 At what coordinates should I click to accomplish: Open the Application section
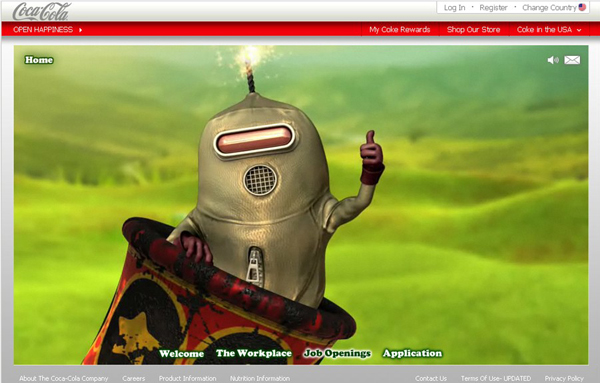coord(412,354)
